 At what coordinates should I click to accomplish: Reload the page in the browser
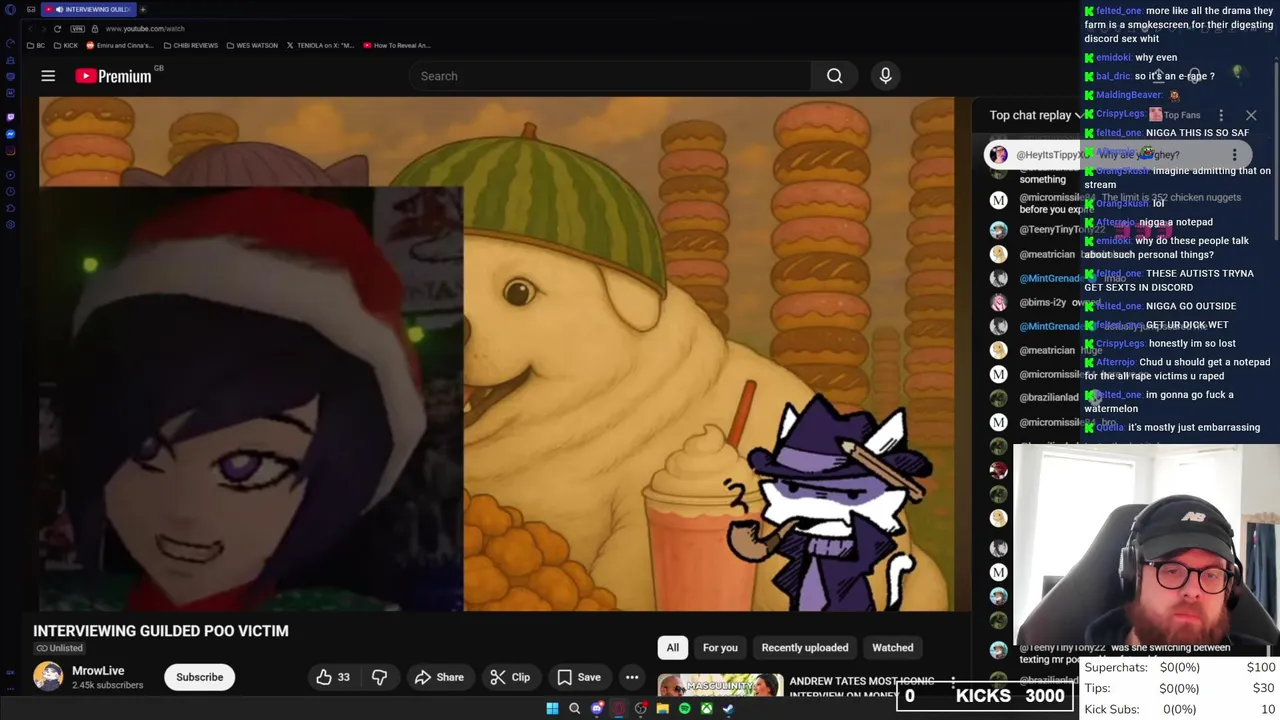(57, 29)
